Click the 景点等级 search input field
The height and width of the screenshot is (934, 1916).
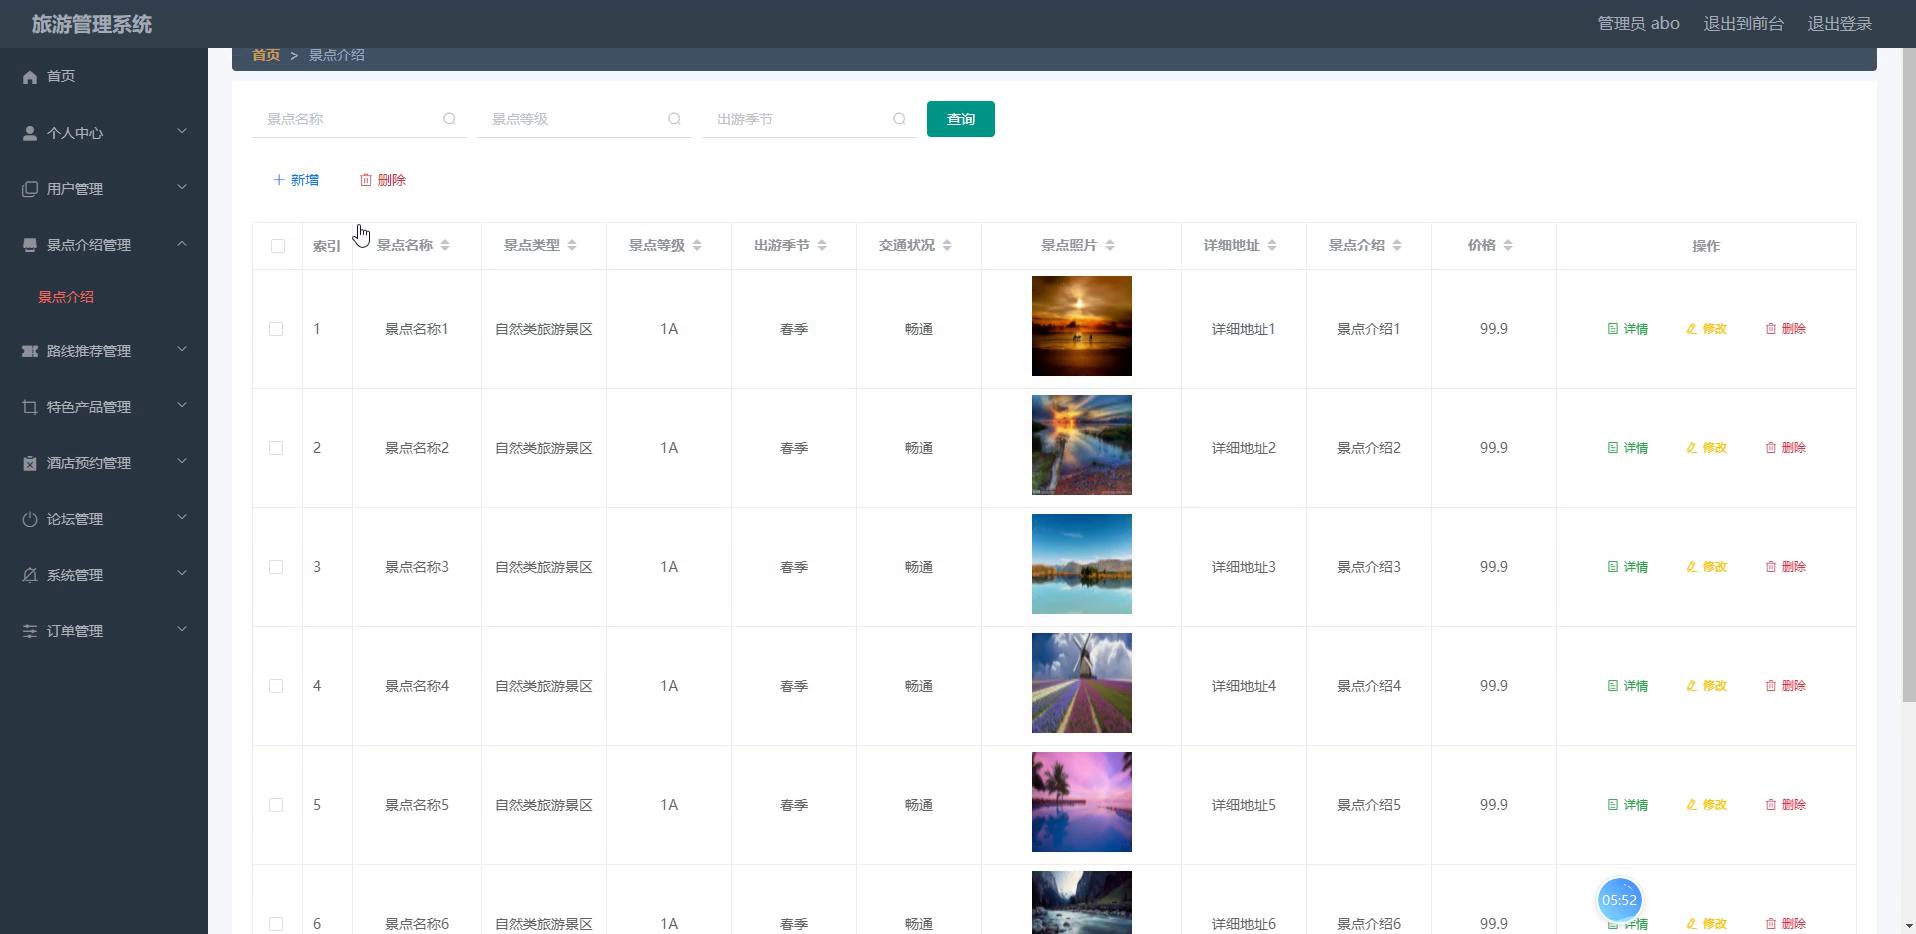click(x=584, y=119)
